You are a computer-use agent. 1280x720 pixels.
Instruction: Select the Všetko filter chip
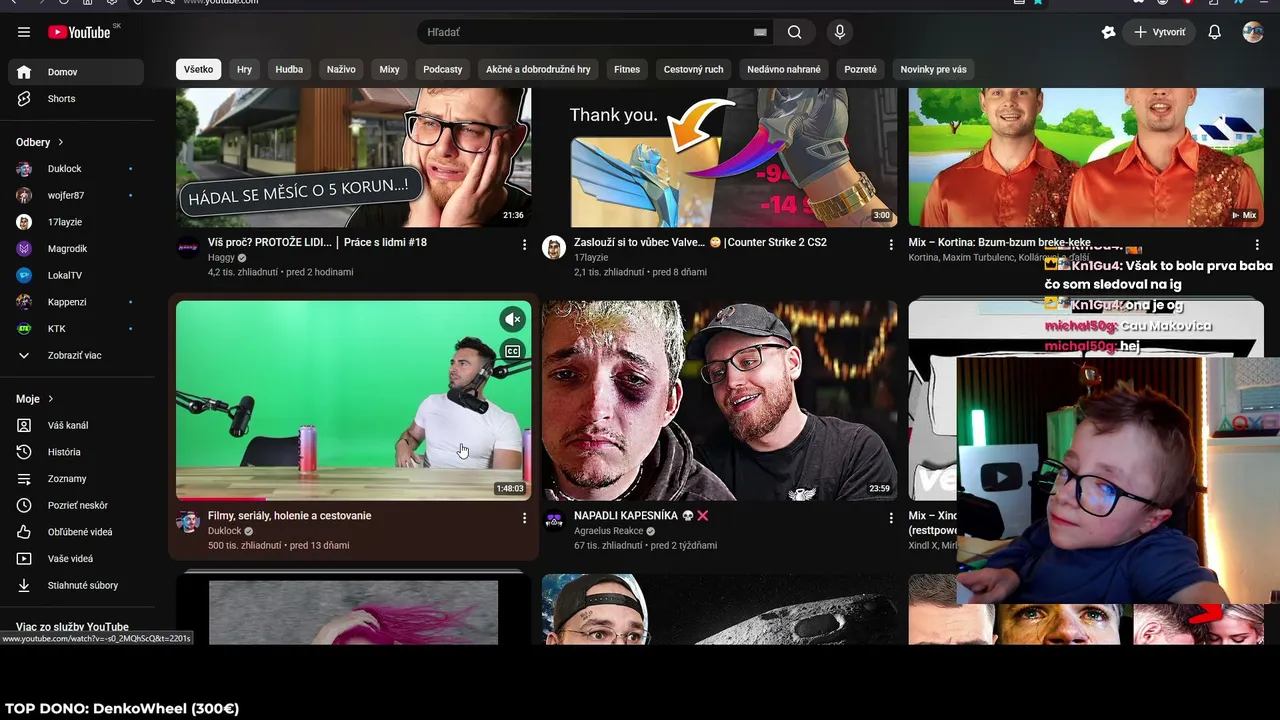198,69
